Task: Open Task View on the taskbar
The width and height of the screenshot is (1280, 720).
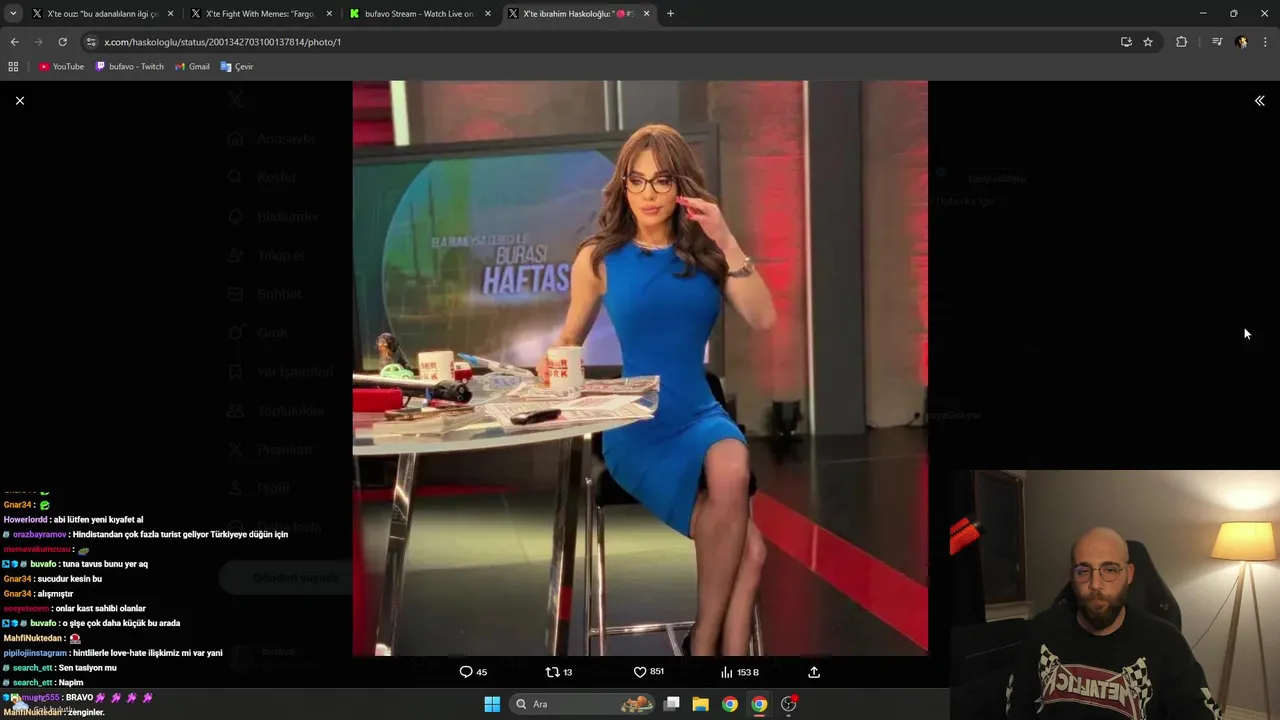Action: click(672, 704)
